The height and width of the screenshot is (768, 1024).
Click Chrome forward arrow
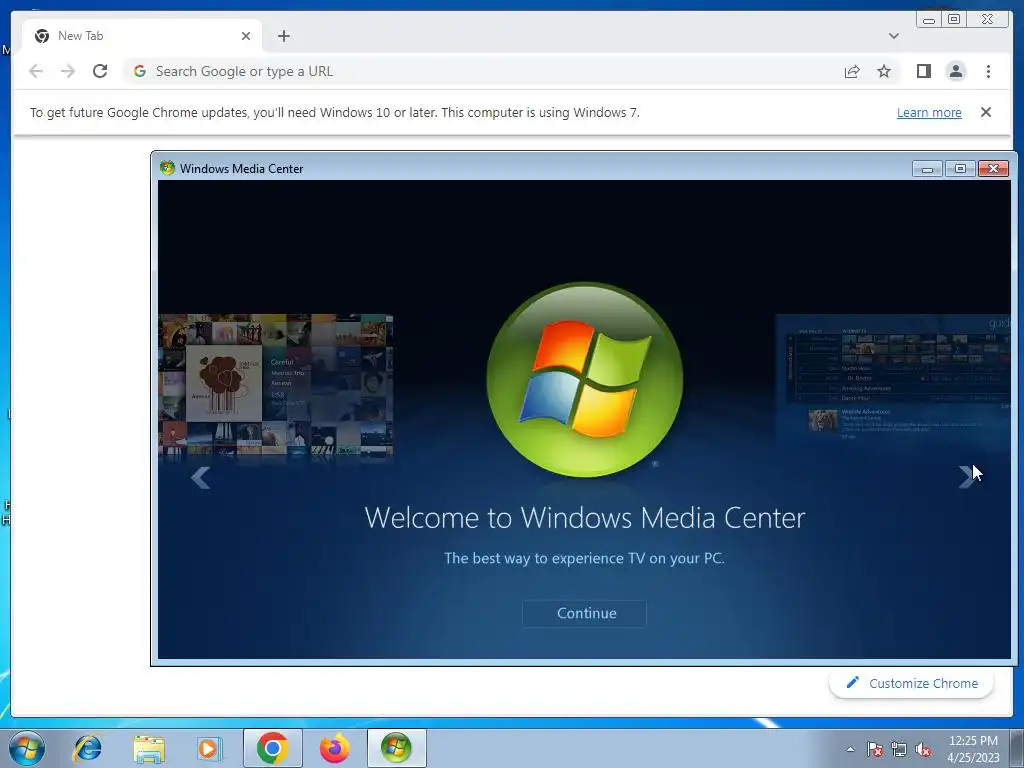(68, 71)
